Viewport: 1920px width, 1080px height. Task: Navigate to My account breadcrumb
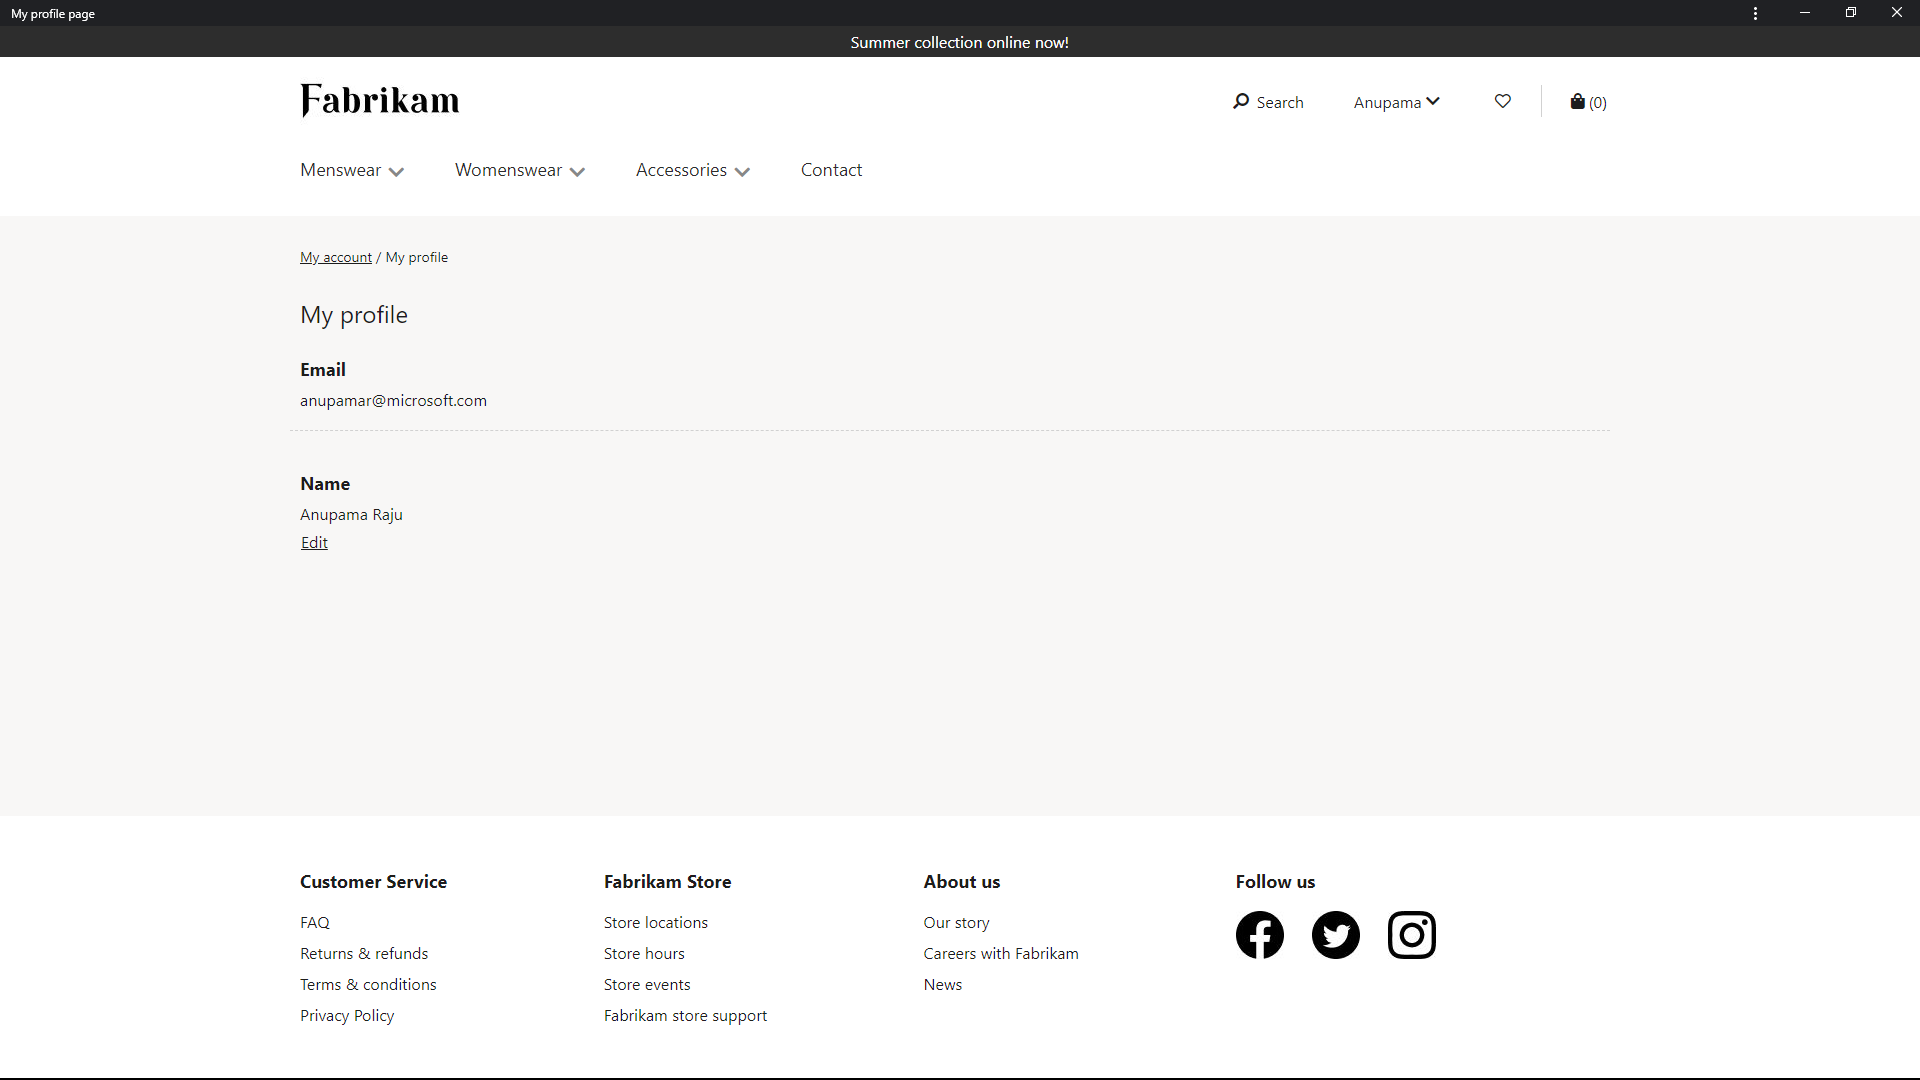pos(335,256)
